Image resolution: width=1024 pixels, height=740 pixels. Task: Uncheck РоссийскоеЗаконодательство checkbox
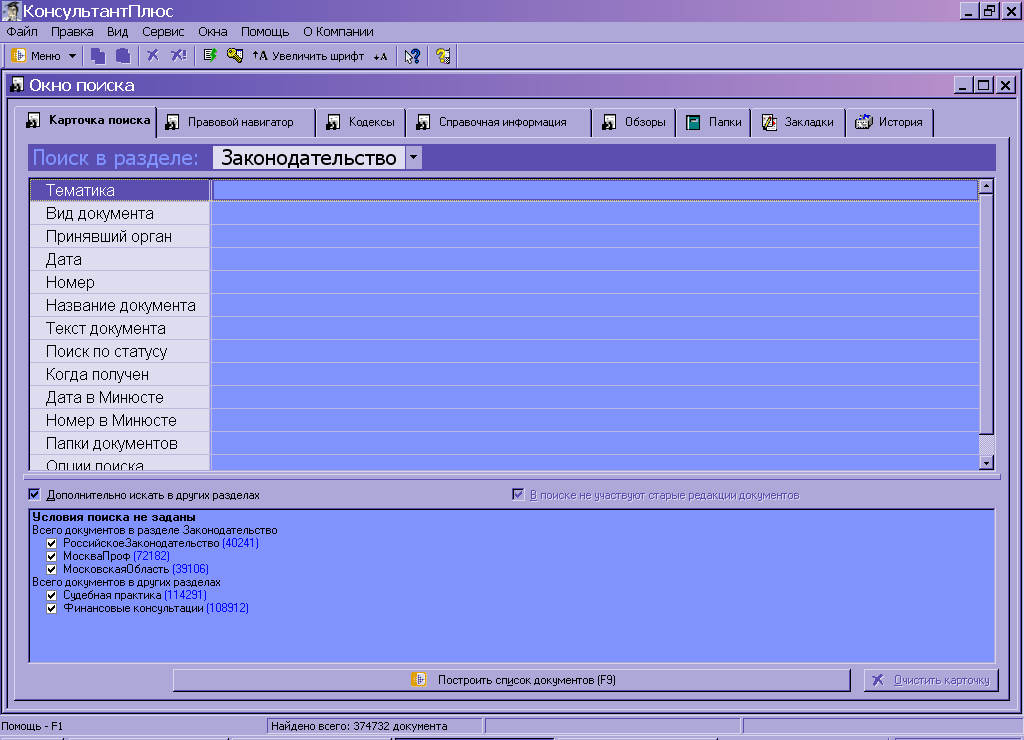pyautogui.click(x=52, y=543)
